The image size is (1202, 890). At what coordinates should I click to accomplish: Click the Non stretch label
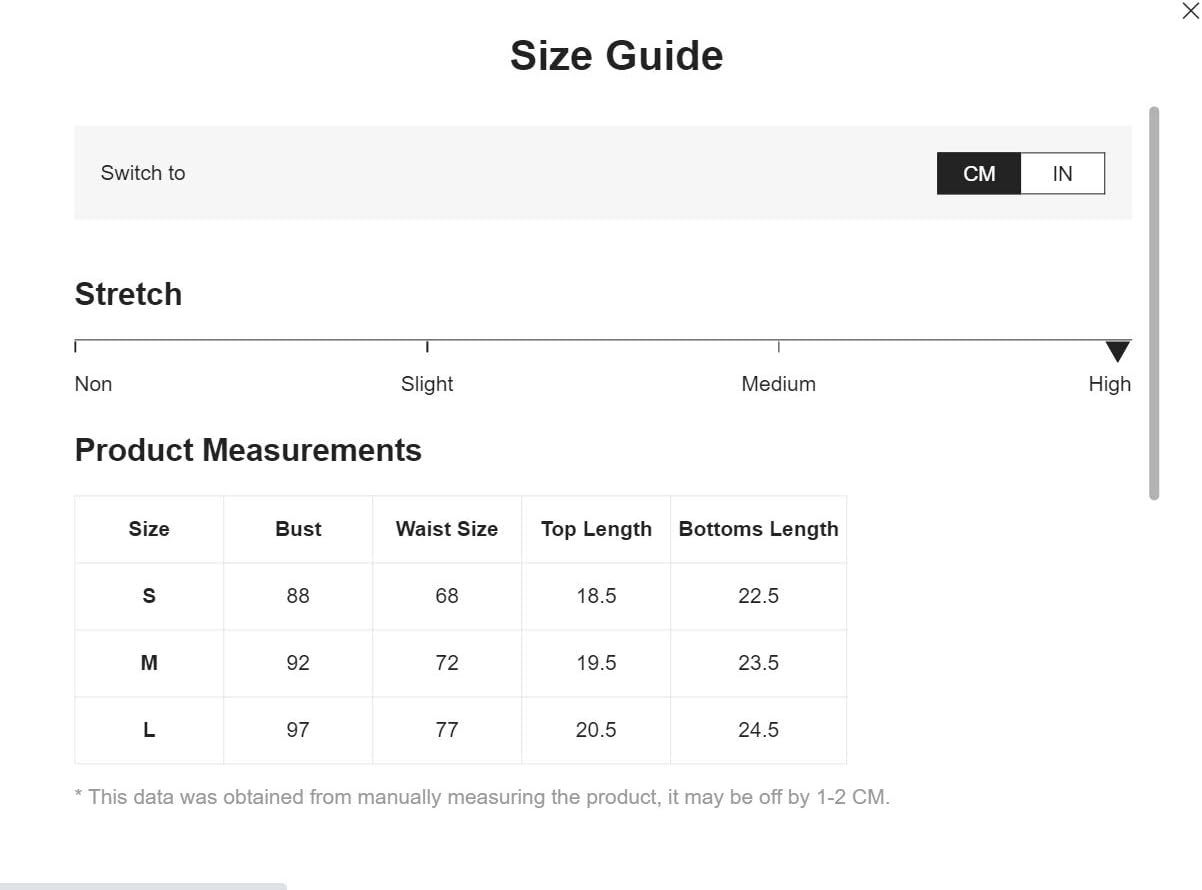coord(93,384)
